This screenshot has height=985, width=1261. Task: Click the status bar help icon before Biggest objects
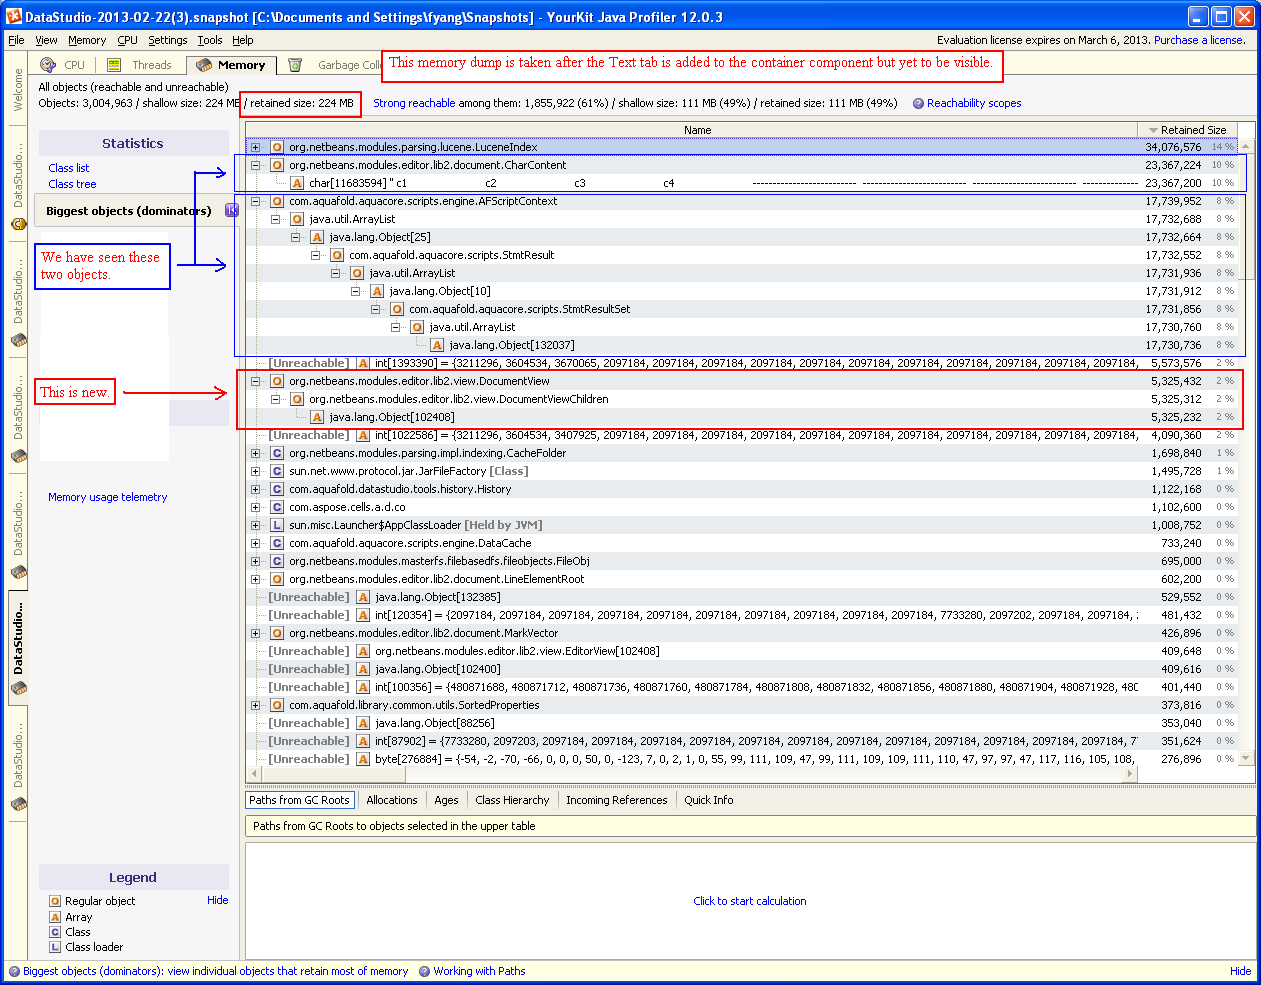coord(14,971)
